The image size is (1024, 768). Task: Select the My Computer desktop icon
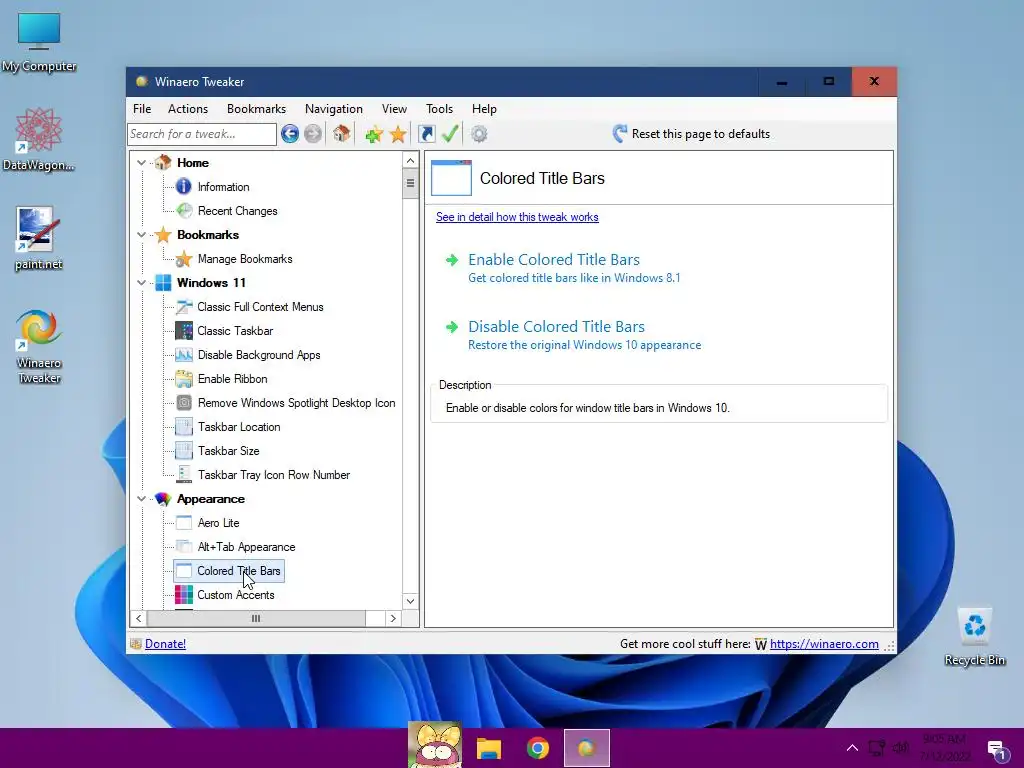[x=39, y=42]
